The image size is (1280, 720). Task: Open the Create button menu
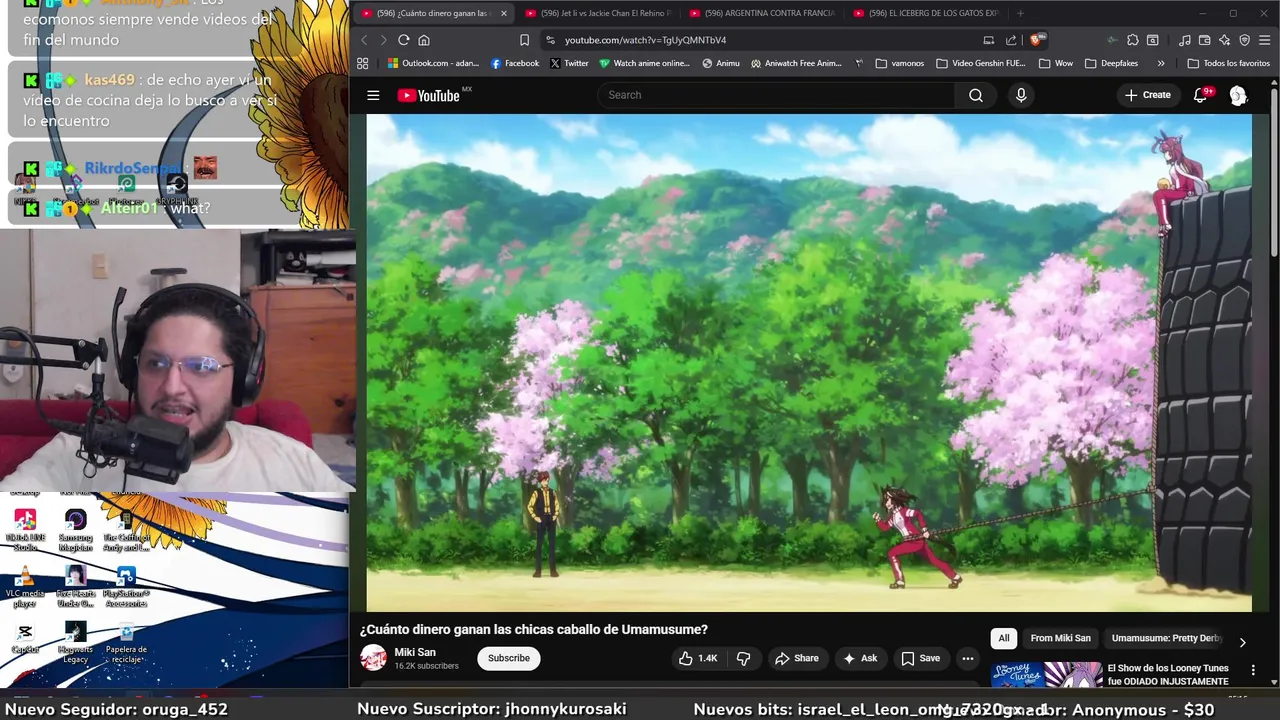pos(1147,95)
